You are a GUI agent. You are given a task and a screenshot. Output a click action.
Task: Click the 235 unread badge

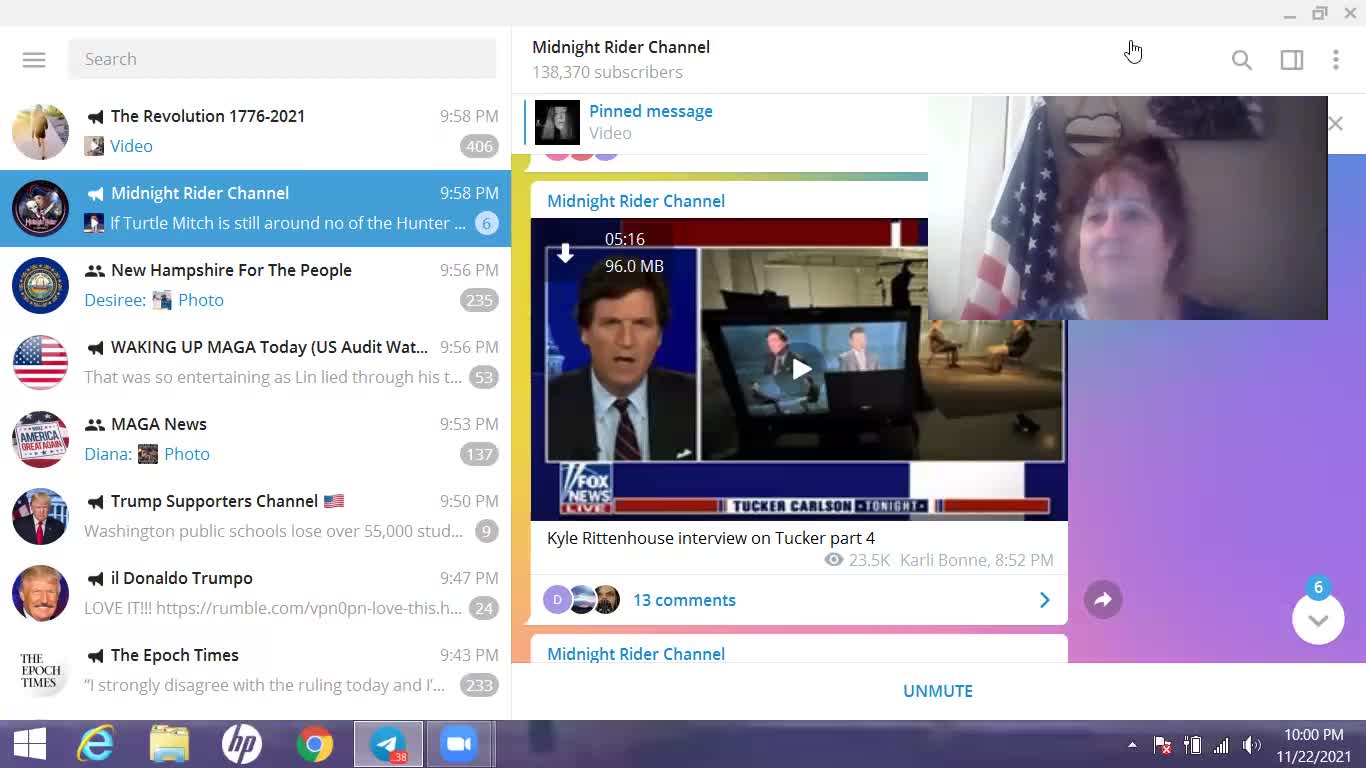pyautogui.click(x=479, y=300)
